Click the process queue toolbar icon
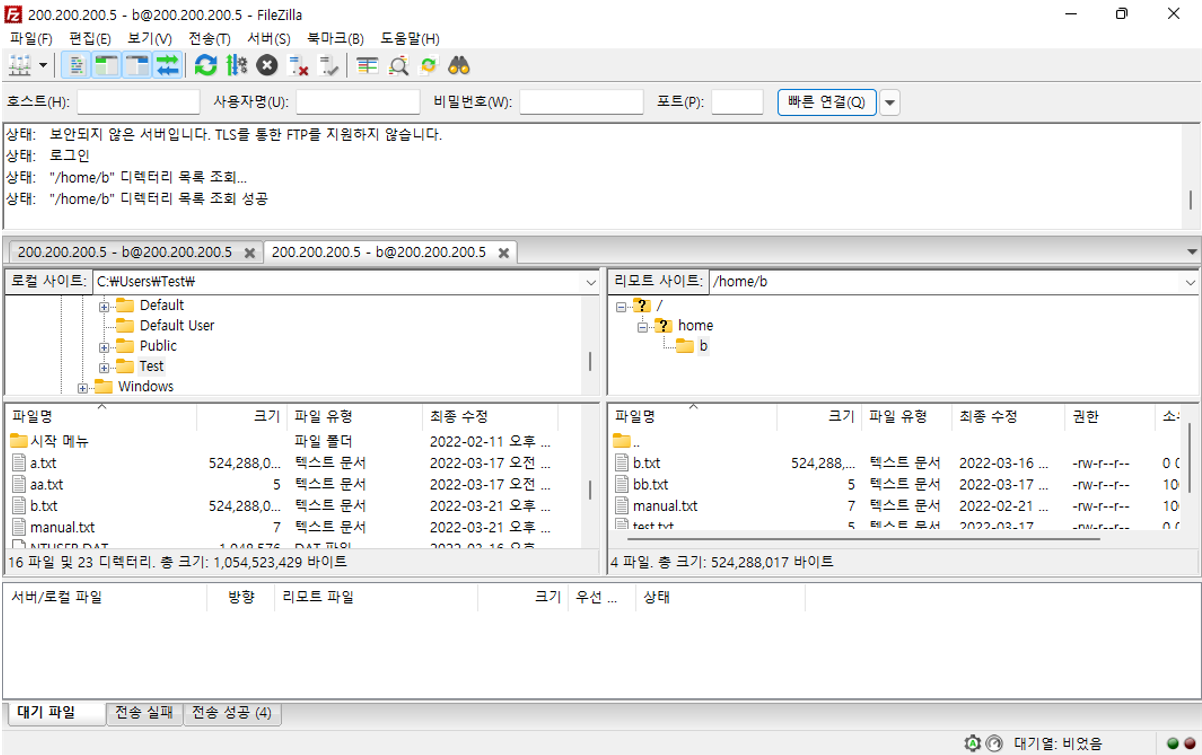The image size is (1202, 755). click(236, 66)
